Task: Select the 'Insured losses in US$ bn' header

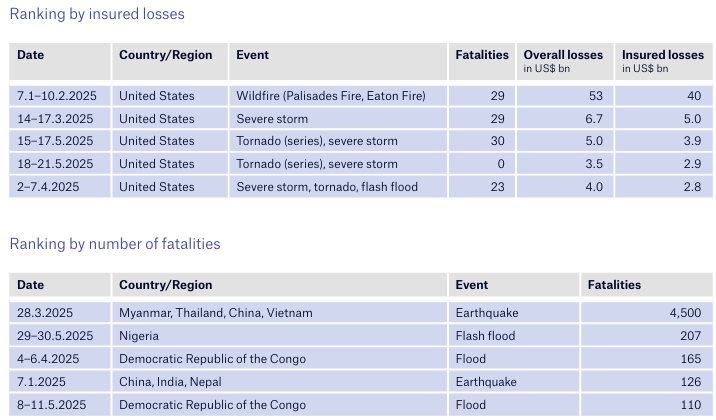Action: (663, 62)
